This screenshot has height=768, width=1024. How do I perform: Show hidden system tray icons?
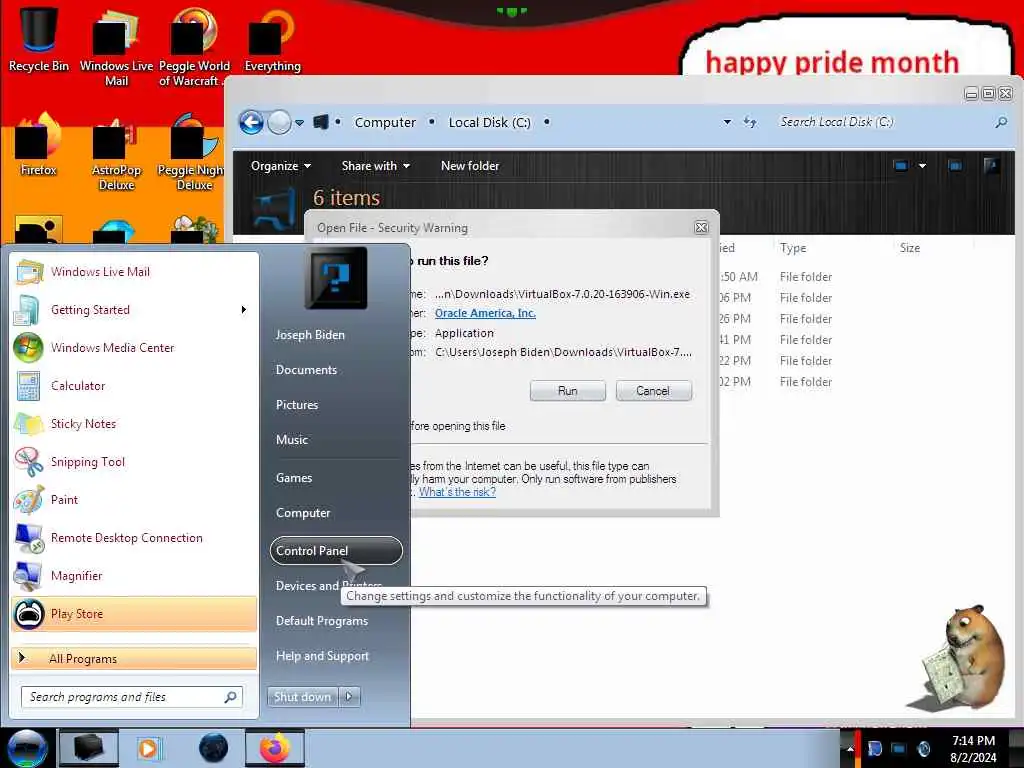pos(850,749)
